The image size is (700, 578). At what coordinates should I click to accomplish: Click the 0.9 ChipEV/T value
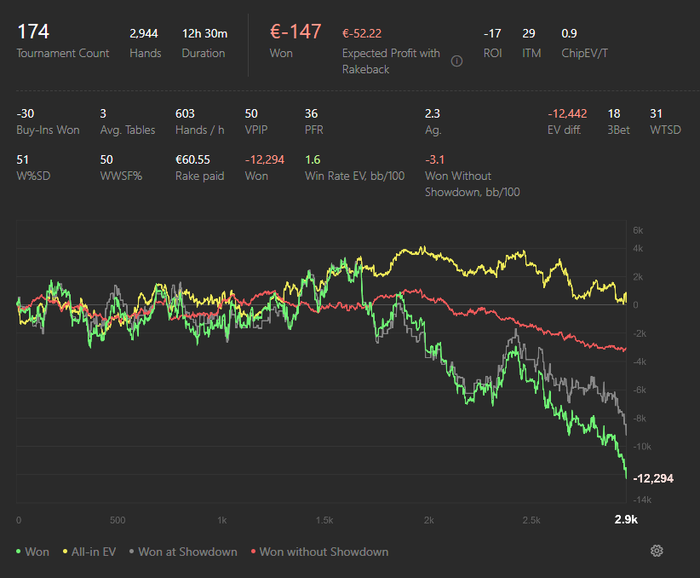[x=569, y=33]
